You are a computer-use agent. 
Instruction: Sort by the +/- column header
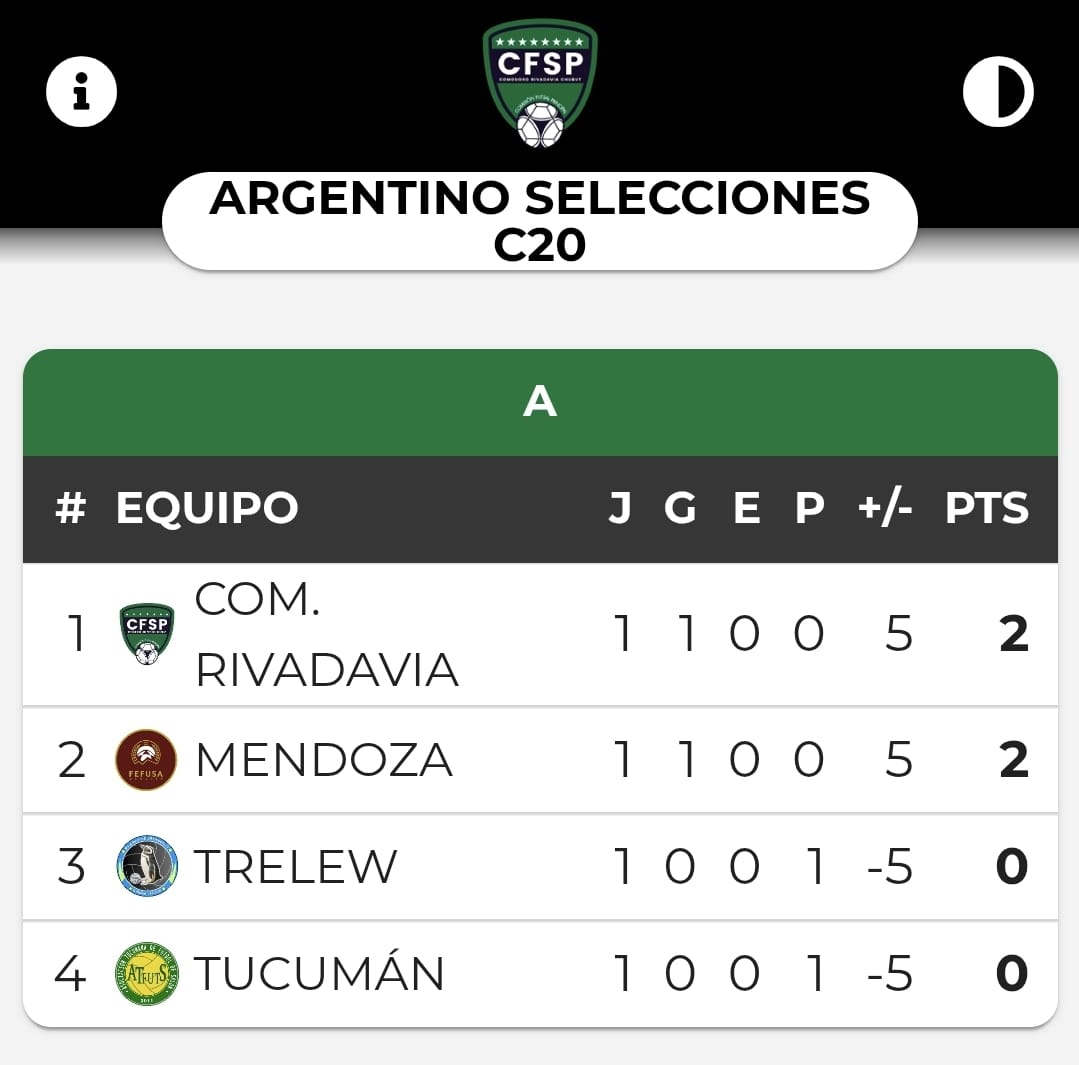pos(885,508)
